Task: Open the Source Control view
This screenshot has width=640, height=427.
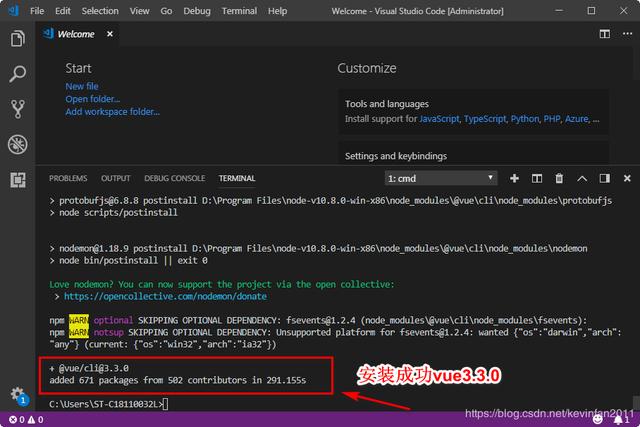Action: (18, 109)
